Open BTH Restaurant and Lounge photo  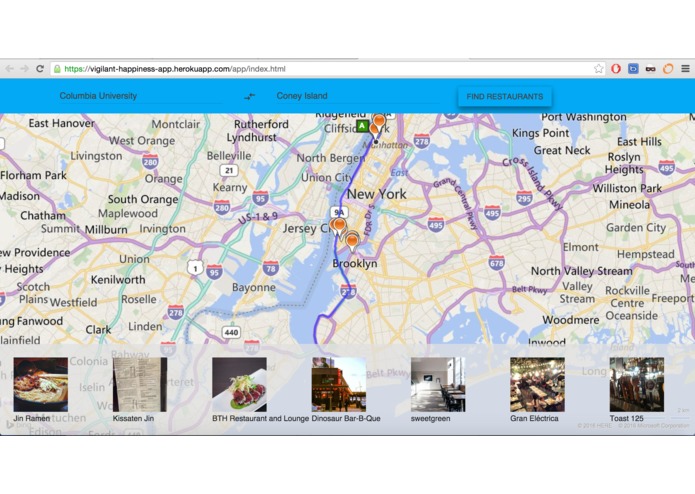(x=239, y=385)
